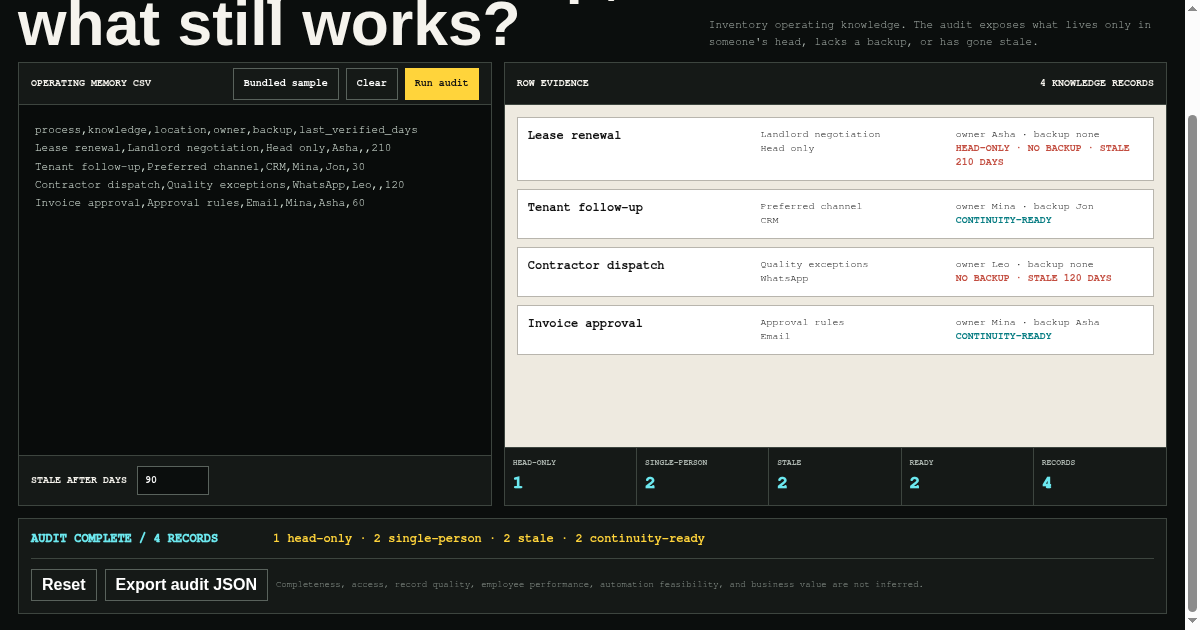Click the disclaimer beginning 'Completeness, access, record quality'
This screenshot has width=1200, height=630.
click(x=600, y=585)
